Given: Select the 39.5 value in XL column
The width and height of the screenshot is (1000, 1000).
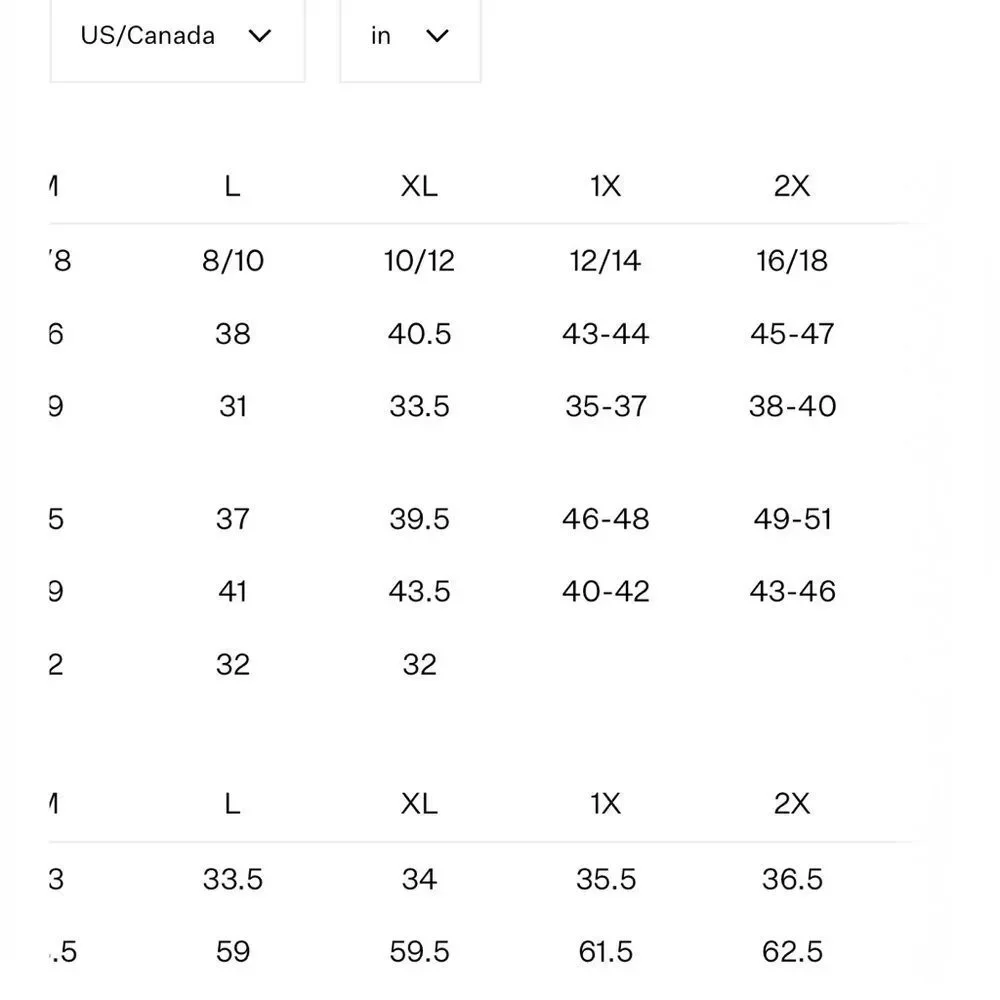Looking at the screenshot, I should tap(419, 519).
